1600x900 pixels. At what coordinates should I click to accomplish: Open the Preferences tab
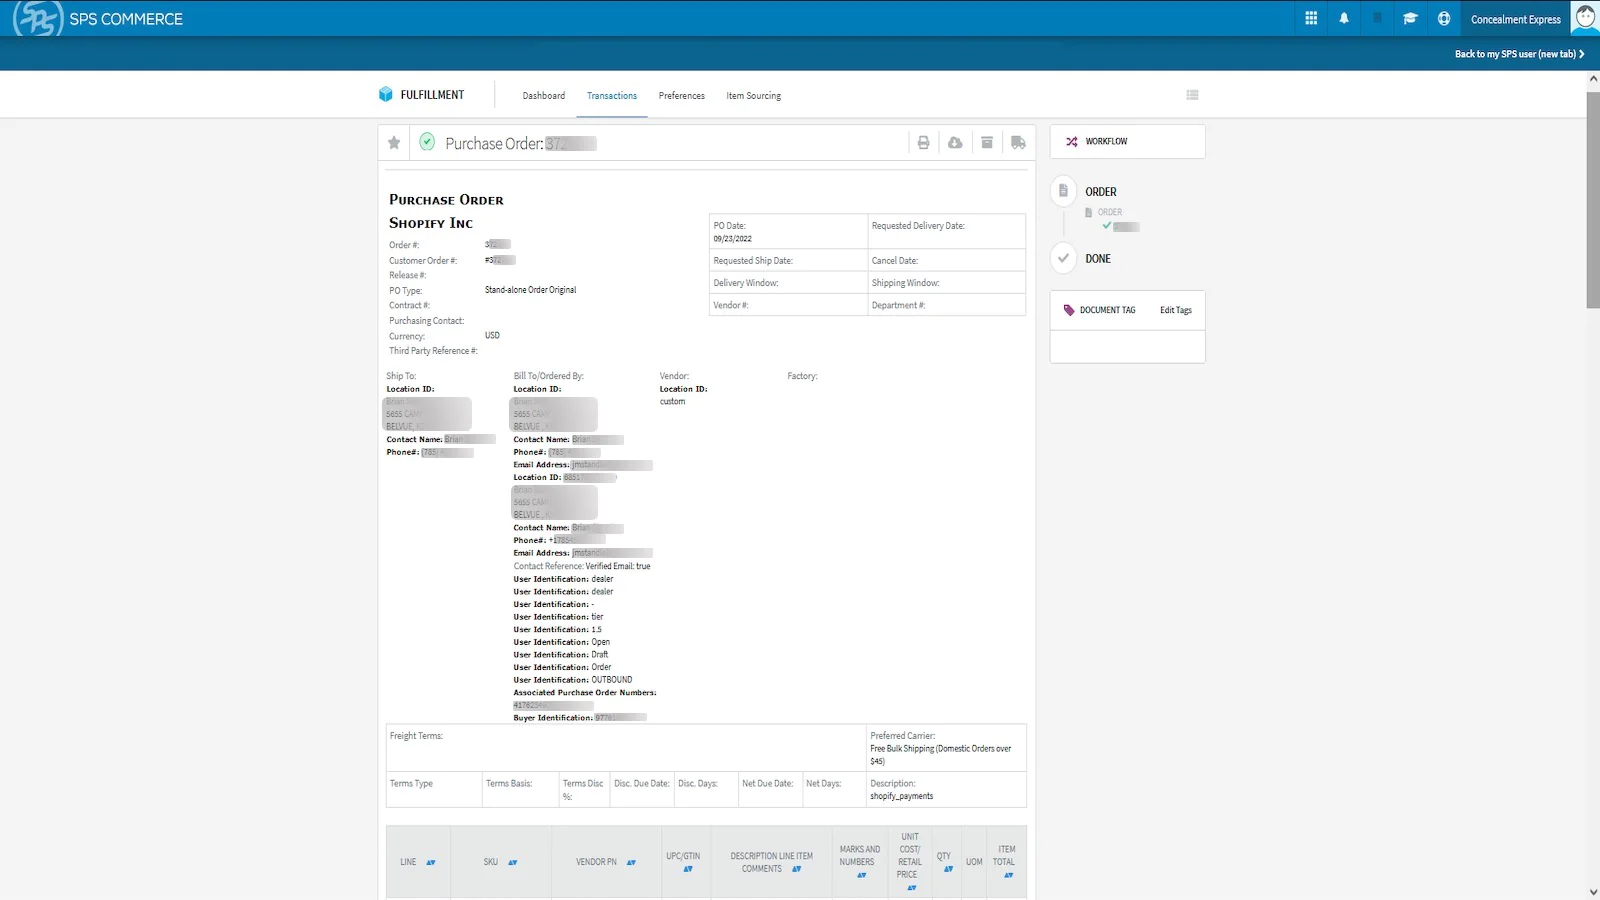click(681, 96)
